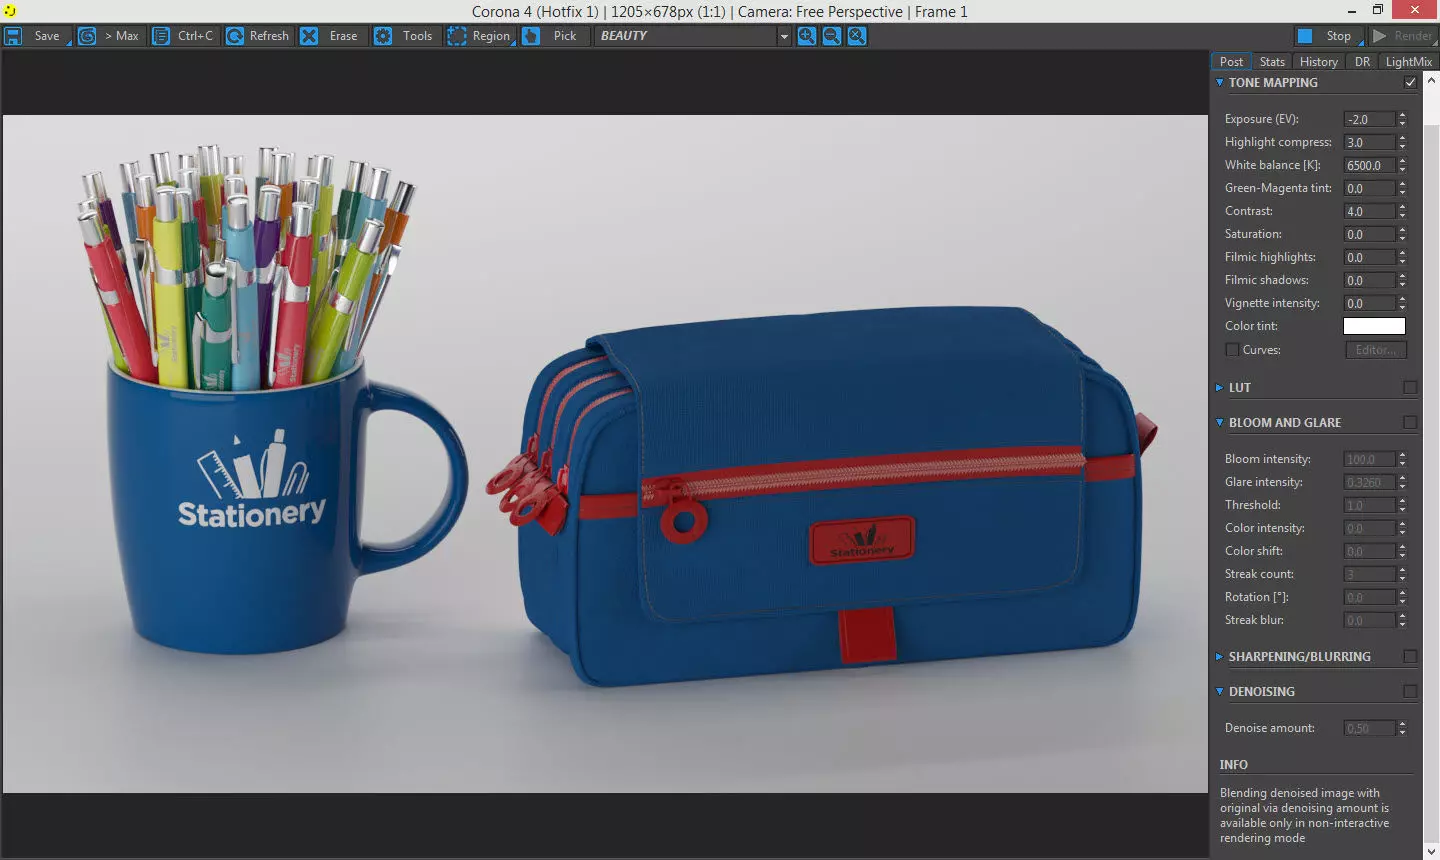The width and height of the screenshot is (1440, 860).
Task: Click the Highlight compress value field
Action: [x=1369, y=142]
